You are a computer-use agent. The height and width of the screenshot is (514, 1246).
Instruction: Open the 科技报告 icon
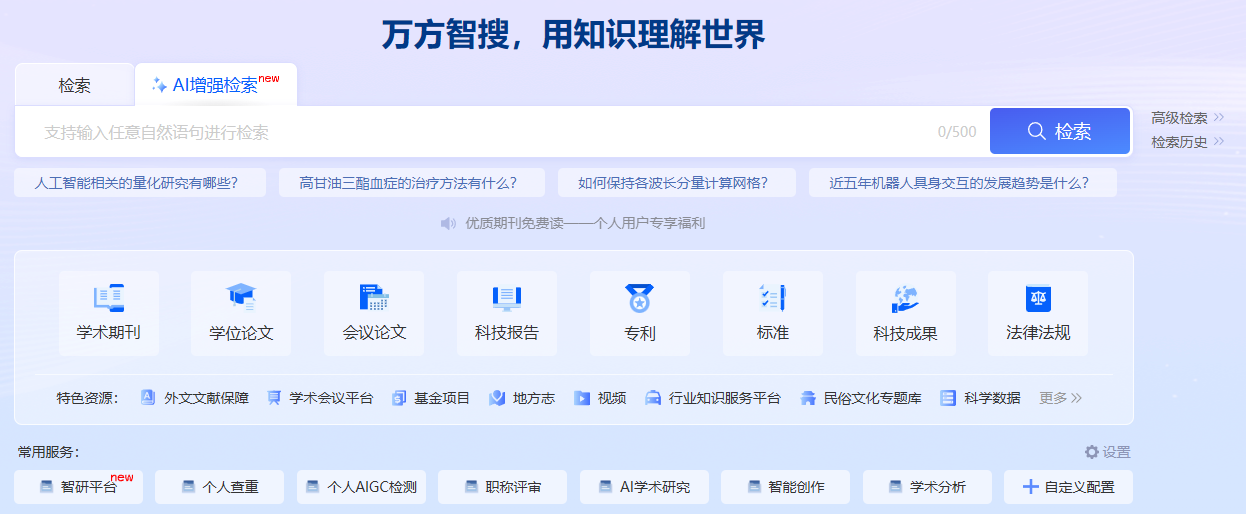point(507,298)
